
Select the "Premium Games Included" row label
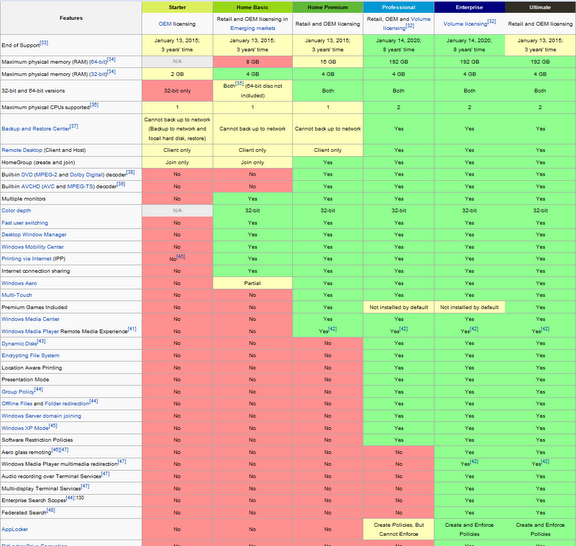coord(34,307)
